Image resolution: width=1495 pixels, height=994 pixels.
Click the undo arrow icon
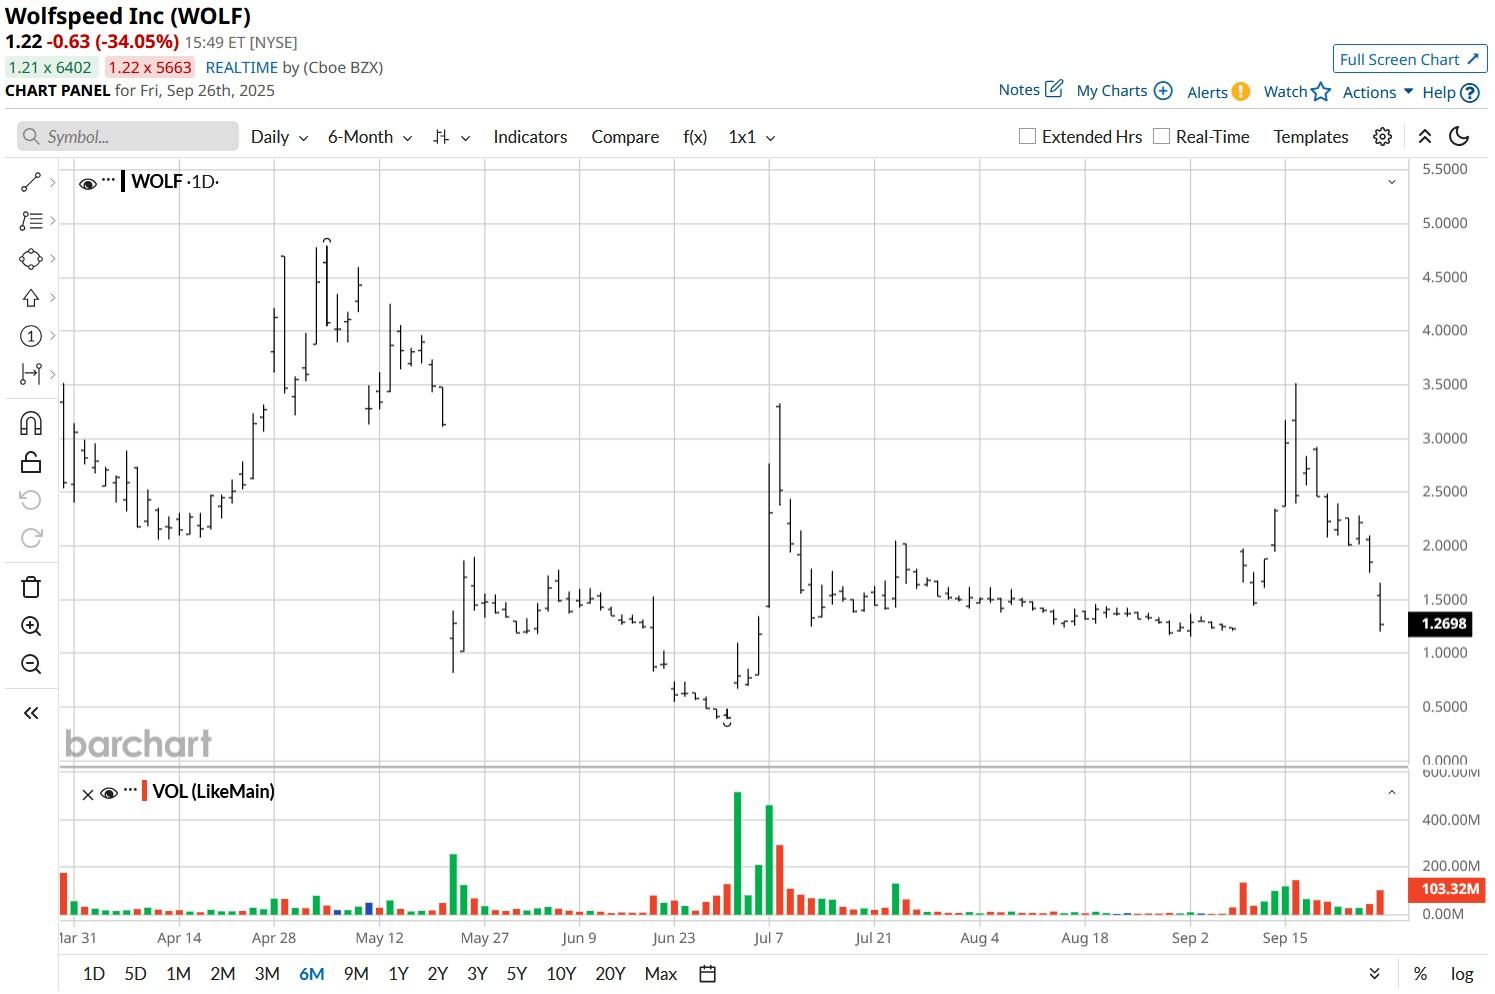coord(30,500)
